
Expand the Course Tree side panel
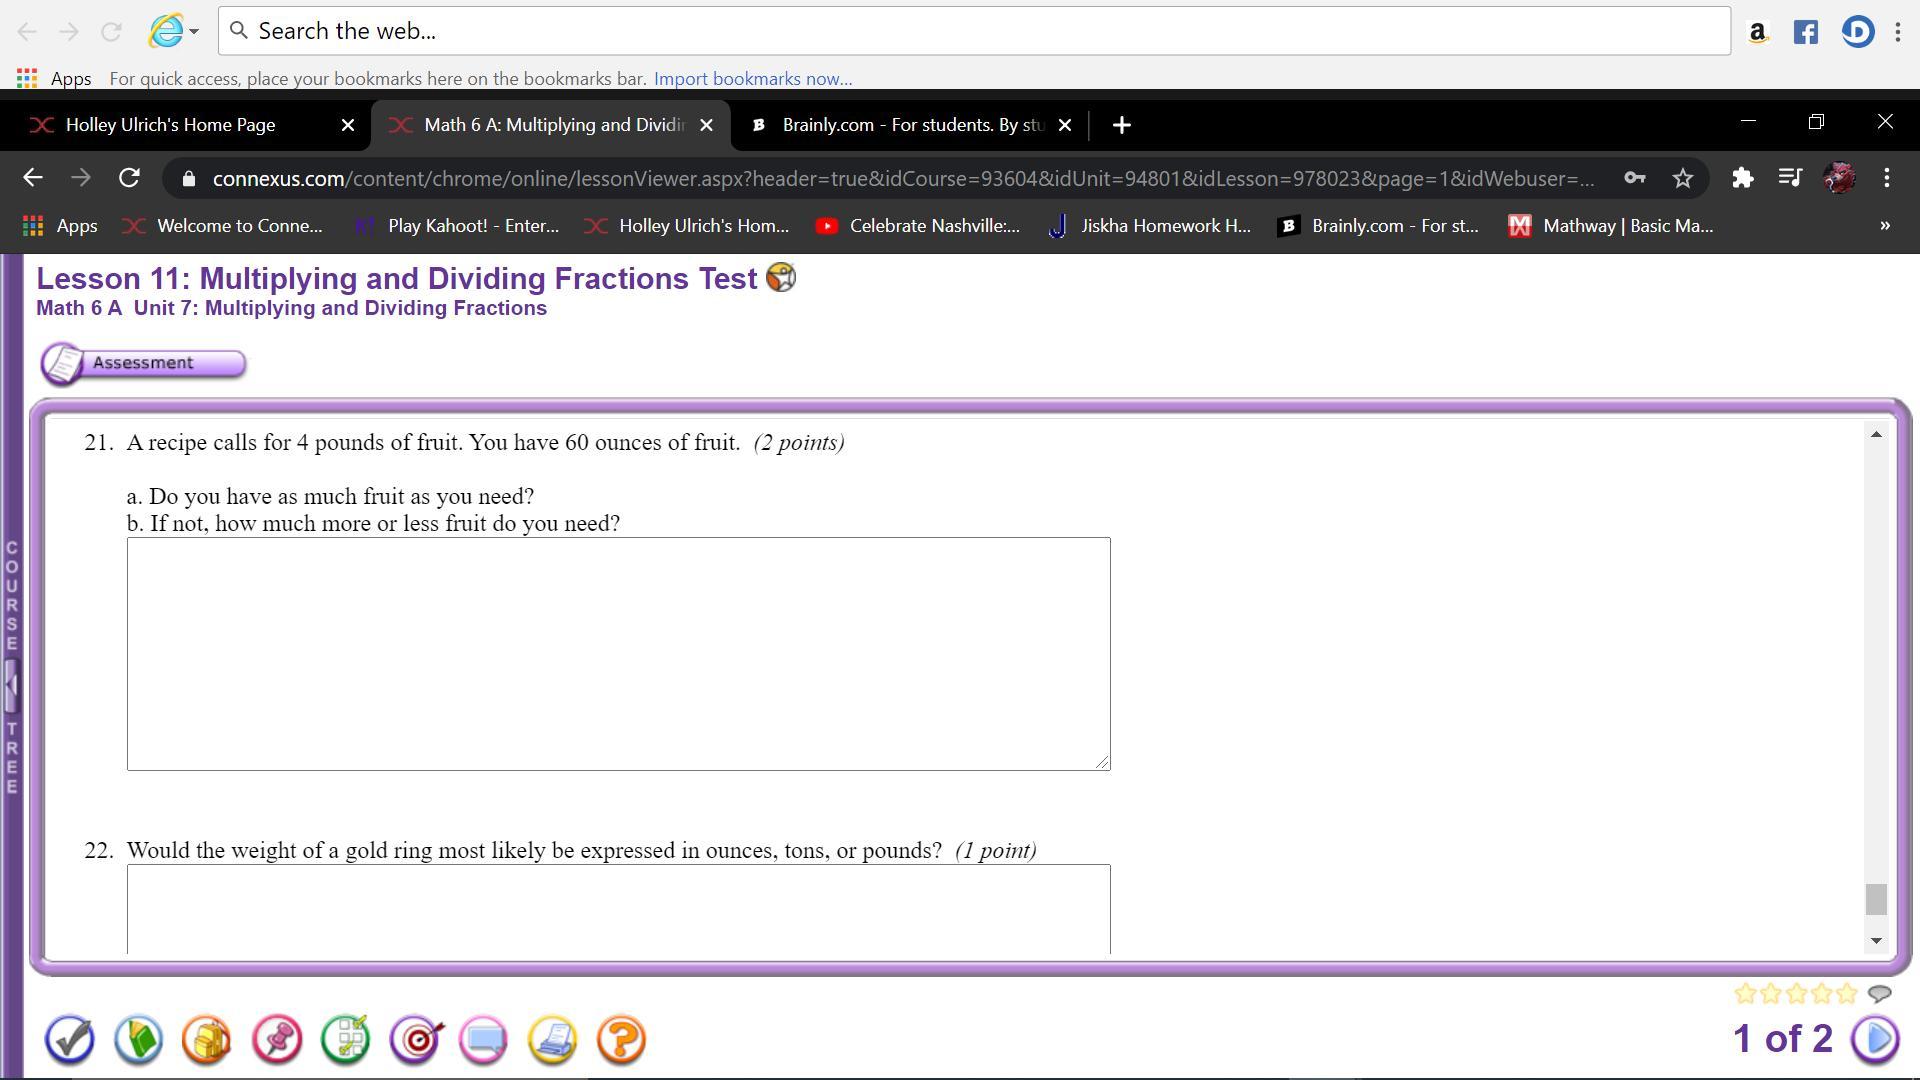pos(11,686)
